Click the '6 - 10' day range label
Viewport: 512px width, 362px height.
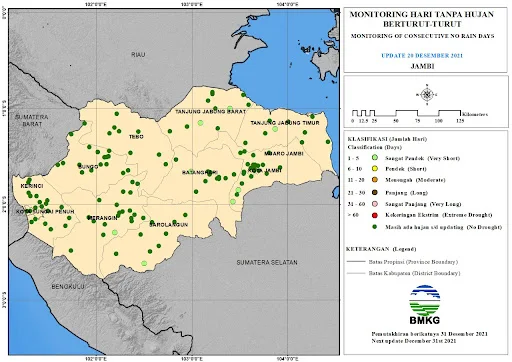coord(355,169)
